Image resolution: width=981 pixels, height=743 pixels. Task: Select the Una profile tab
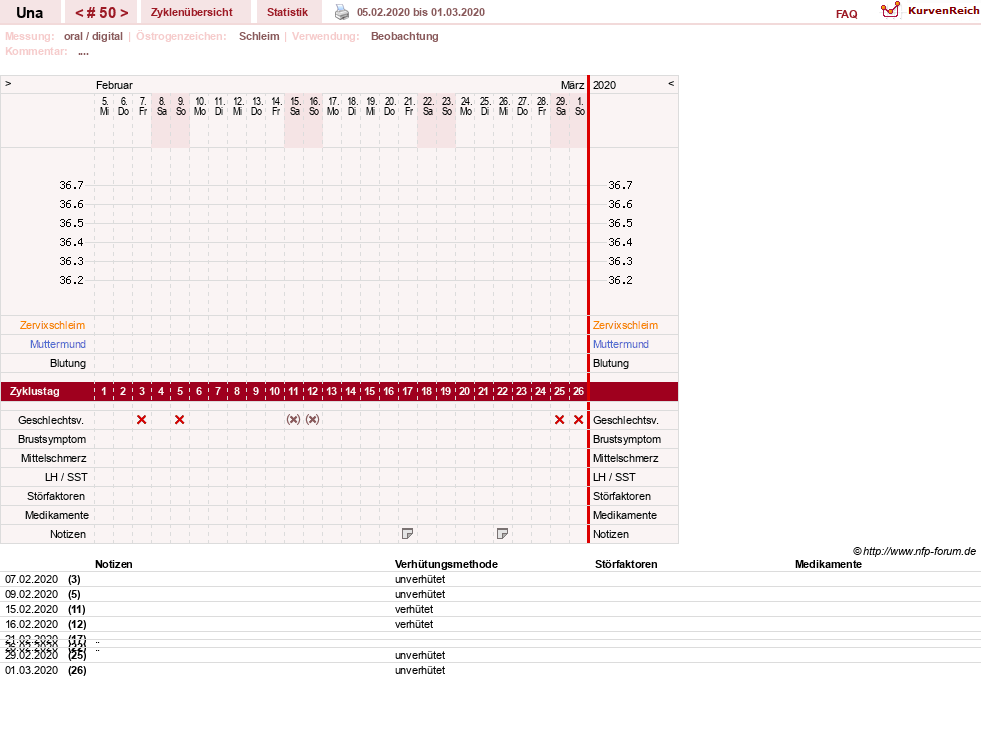click(x=29, y=13)
